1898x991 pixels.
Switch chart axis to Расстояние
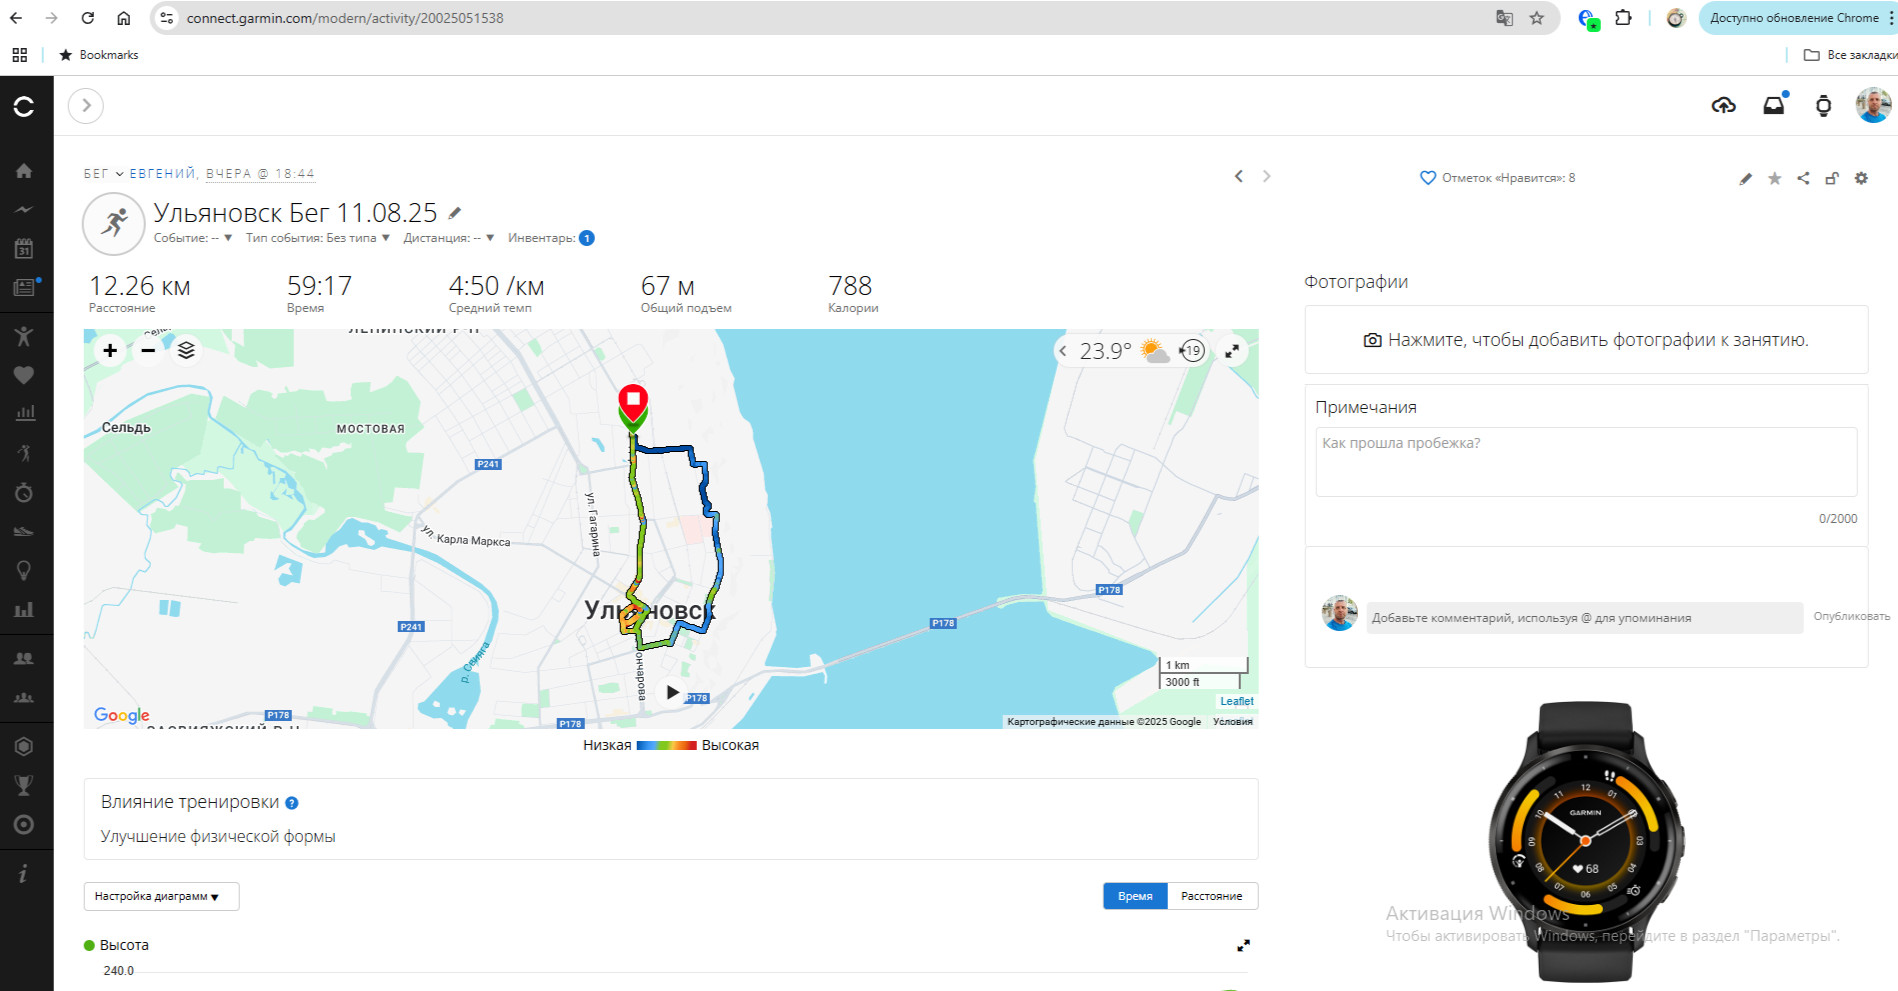(1212, 896)
